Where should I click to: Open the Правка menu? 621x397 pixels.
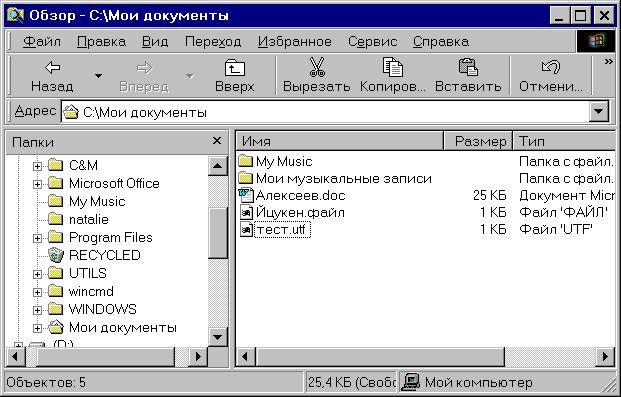[101, 41]
